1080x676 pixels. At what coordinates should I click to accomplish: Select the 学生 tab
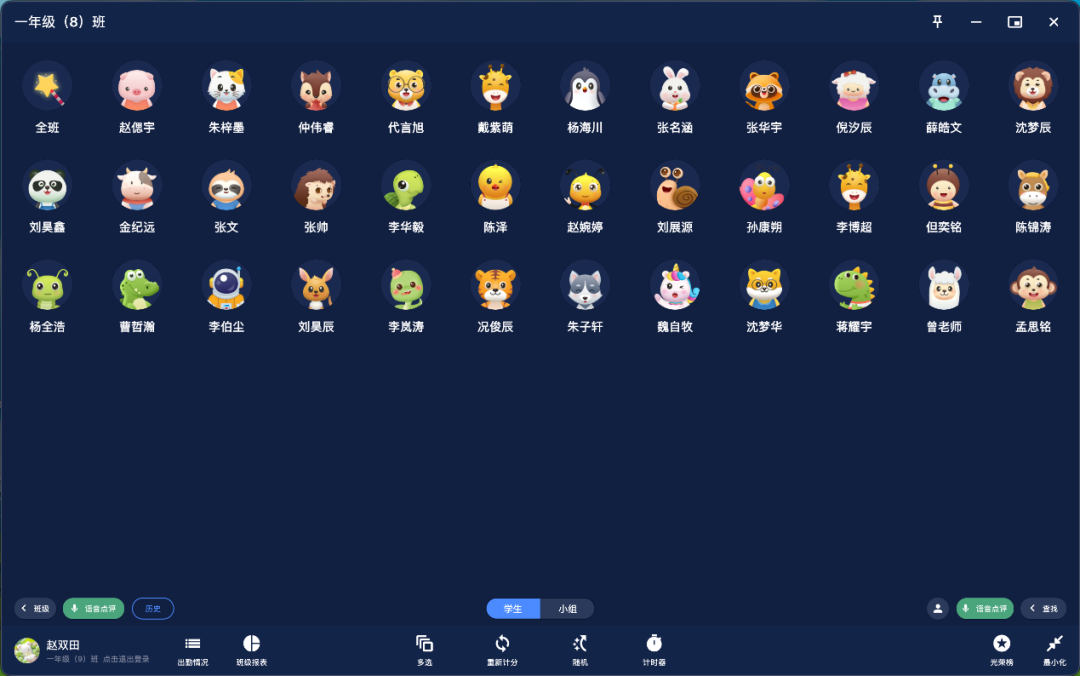[513, 608]
